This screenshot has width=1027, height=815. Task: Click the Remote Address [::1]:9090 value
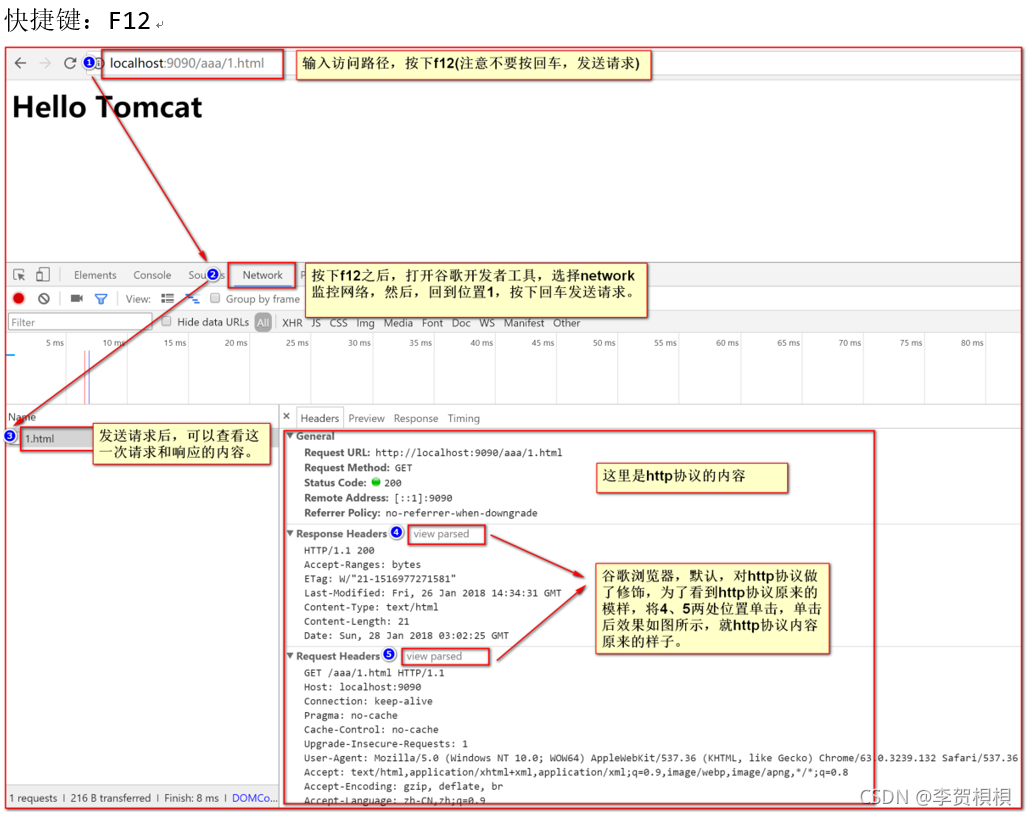pyautogui.click(x=423, y=498)
